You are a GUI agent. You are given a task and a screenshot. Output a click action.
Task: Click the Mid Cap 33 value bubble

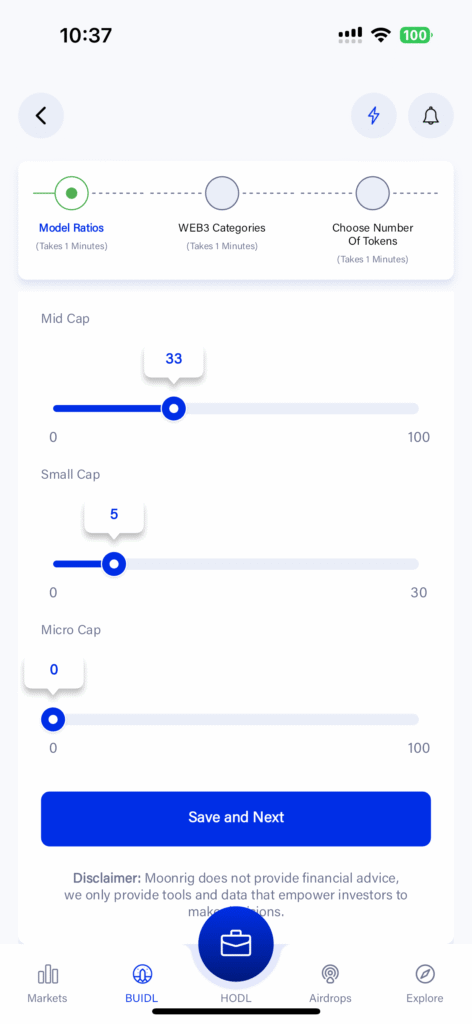[174, 360]
